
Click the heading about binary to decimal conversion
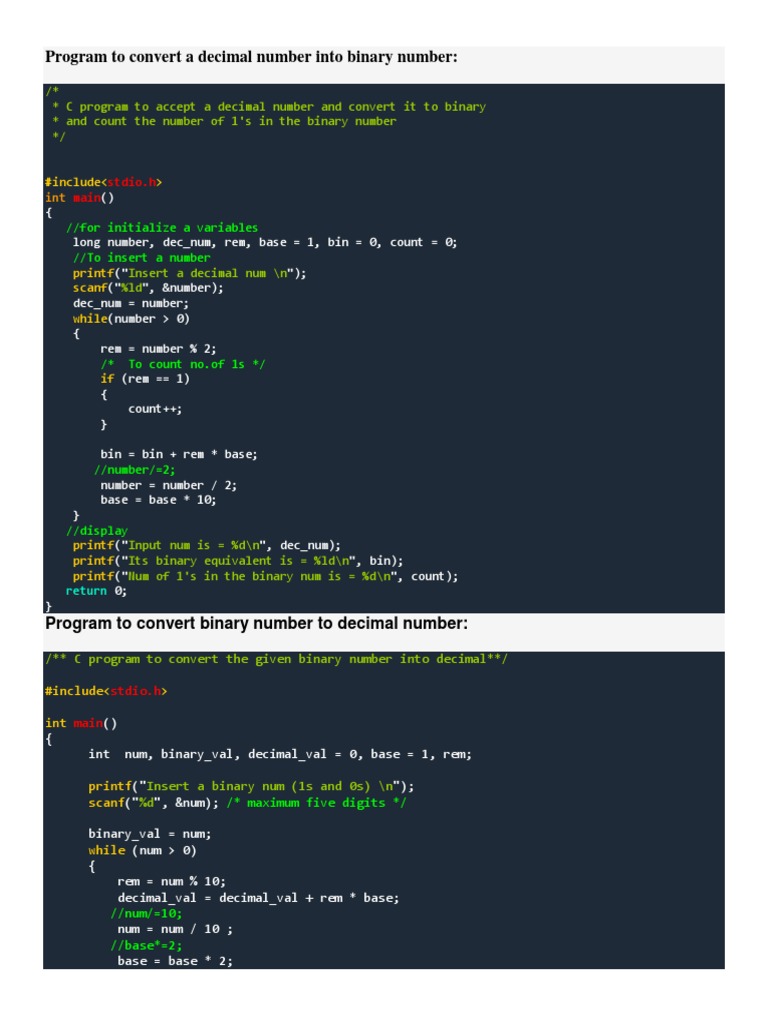[x=256, y=624]
